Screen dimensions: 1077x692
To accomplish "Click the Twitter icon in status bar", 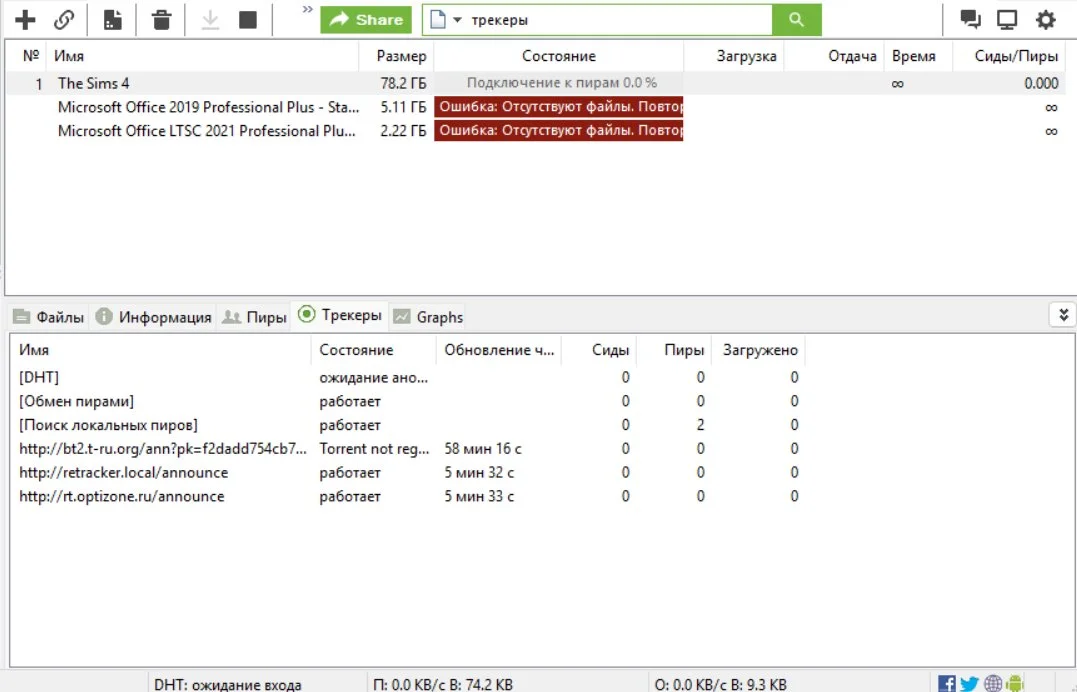I will click(969, 684).
